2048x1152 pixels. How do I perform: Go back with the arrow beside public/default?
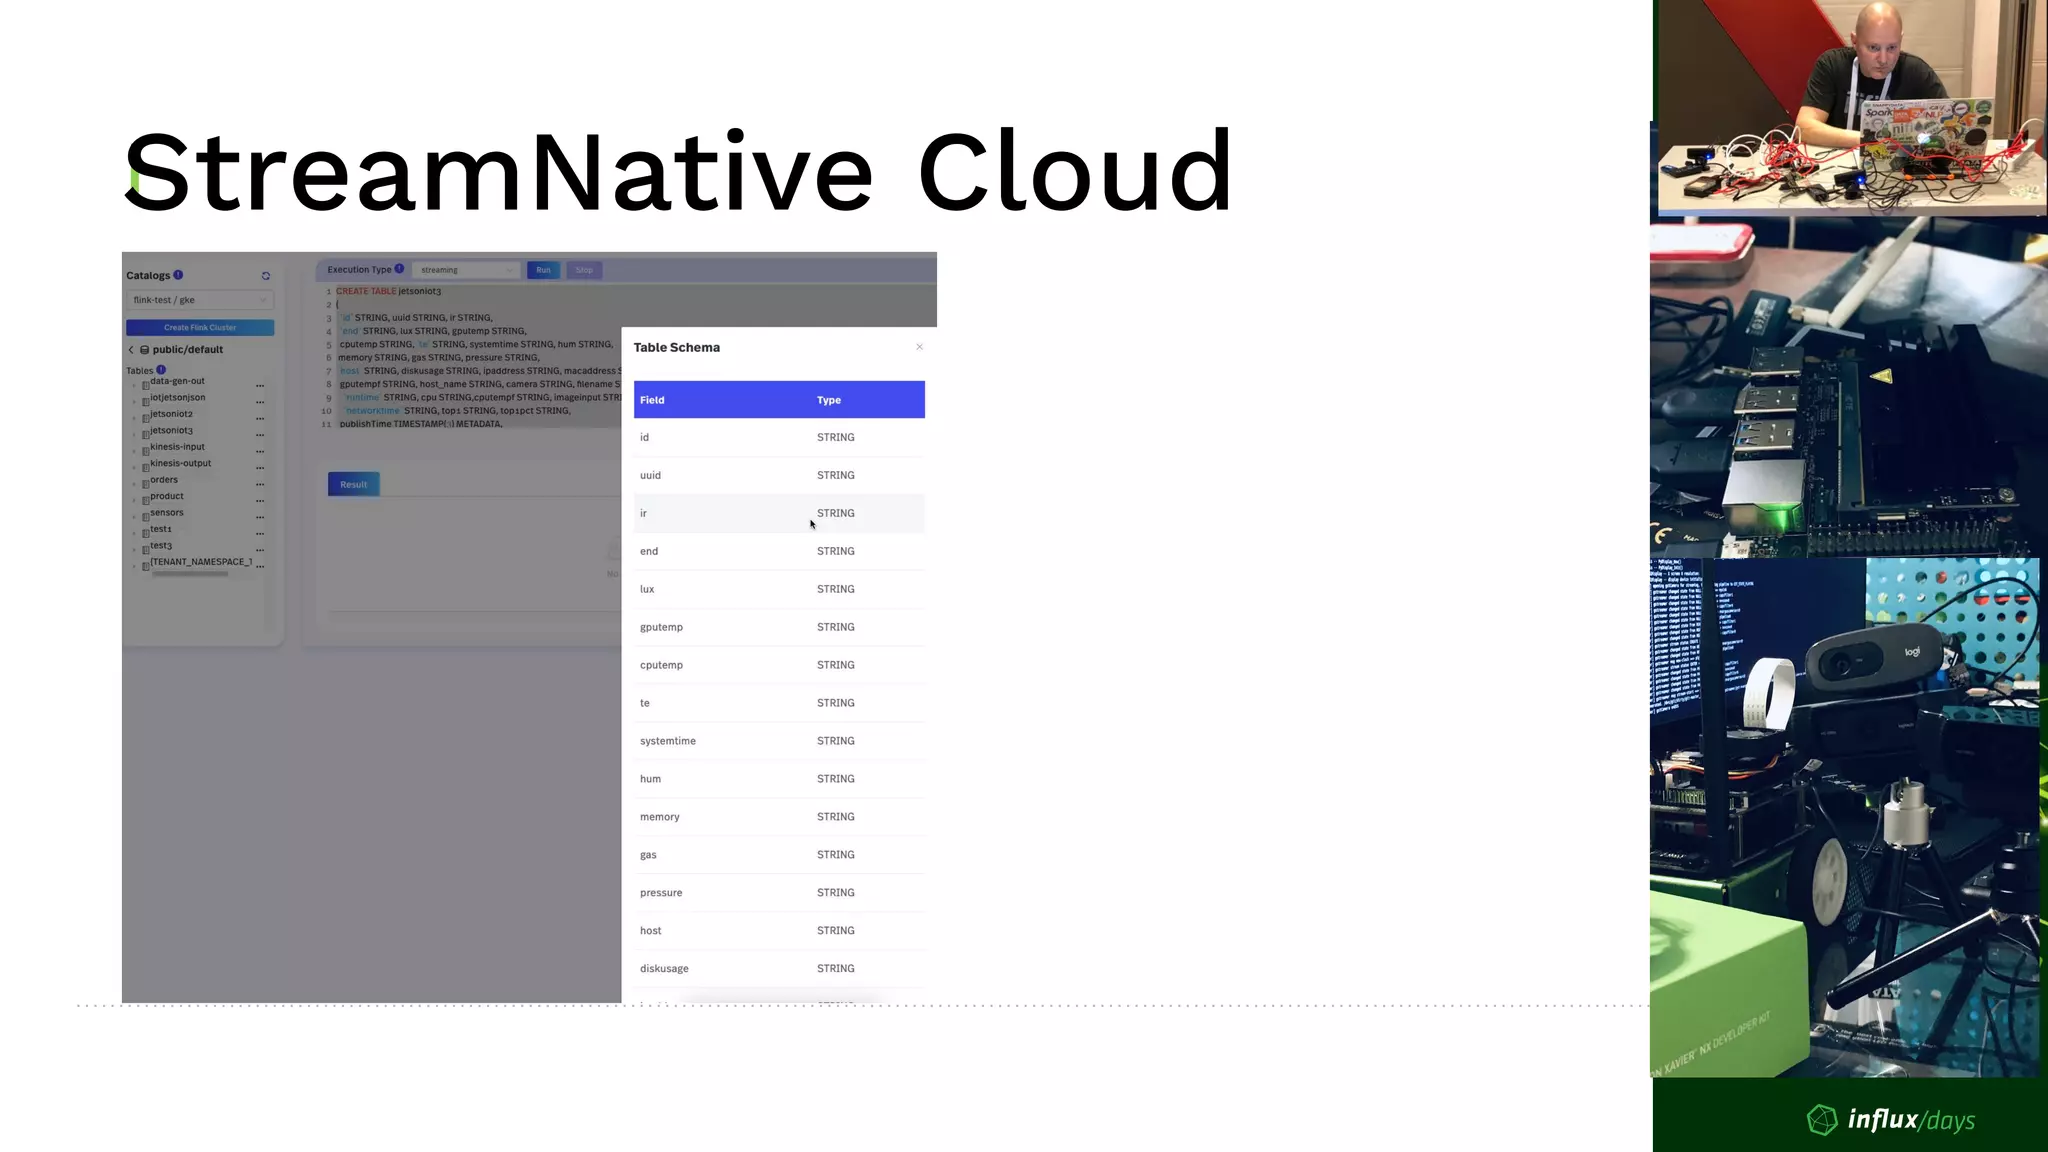point(131,350)
